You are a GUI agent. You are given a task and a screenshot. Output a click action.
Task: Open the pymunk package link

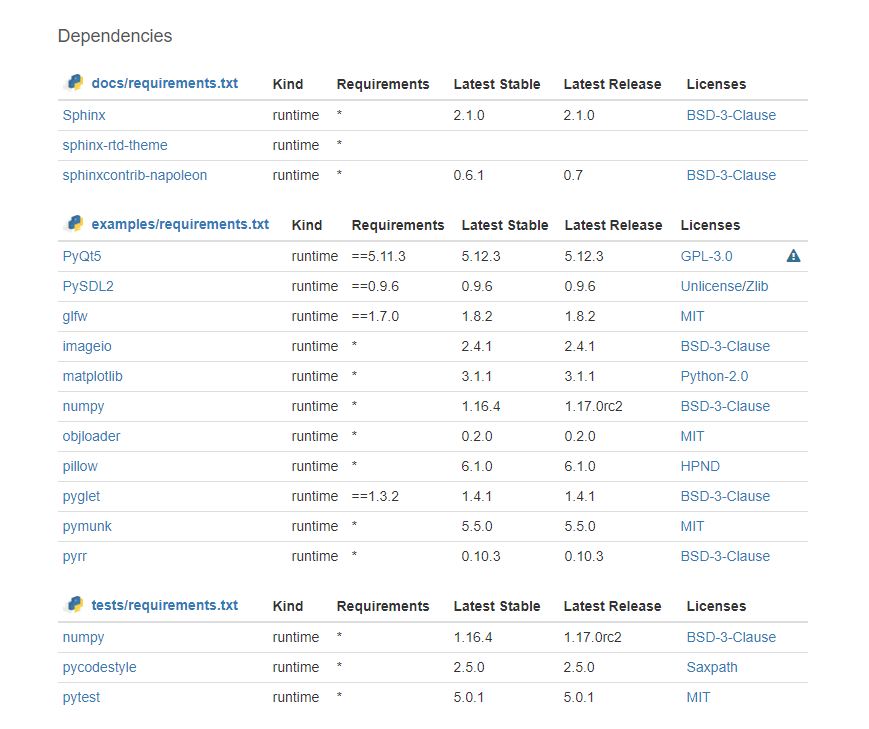[x=87, y=526]
